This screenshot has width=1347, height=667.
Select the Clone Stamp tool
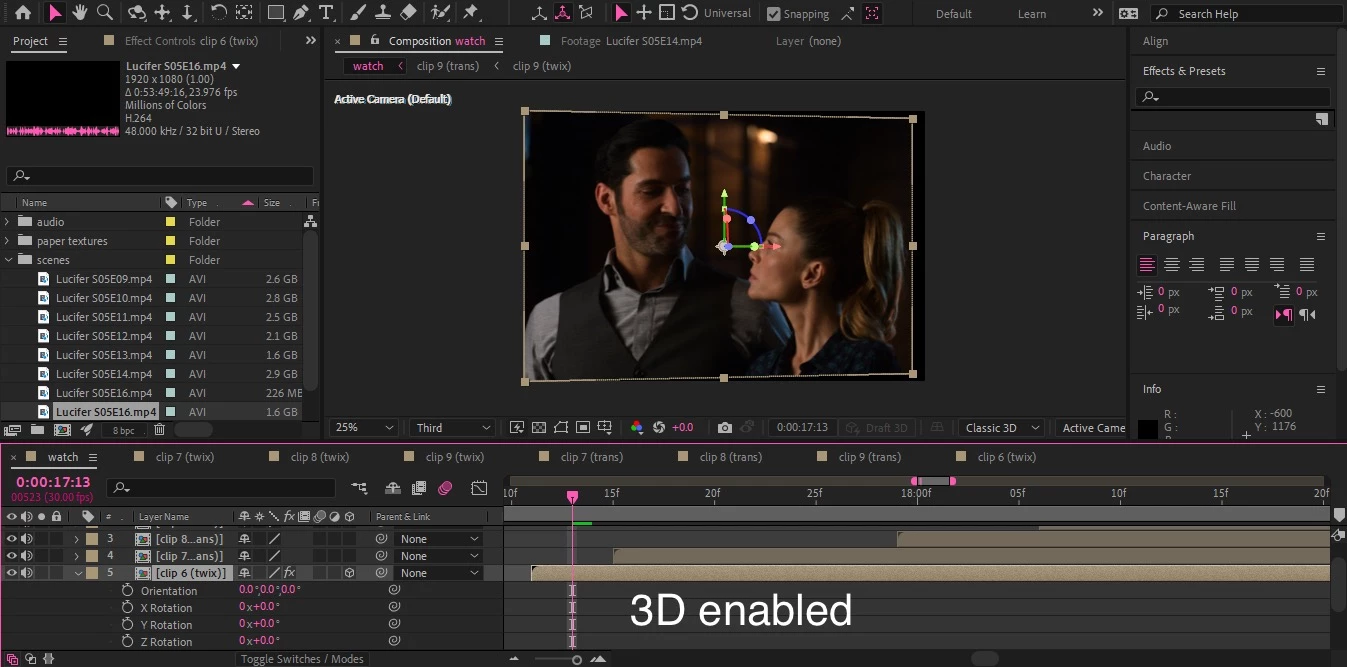(383, 13)
